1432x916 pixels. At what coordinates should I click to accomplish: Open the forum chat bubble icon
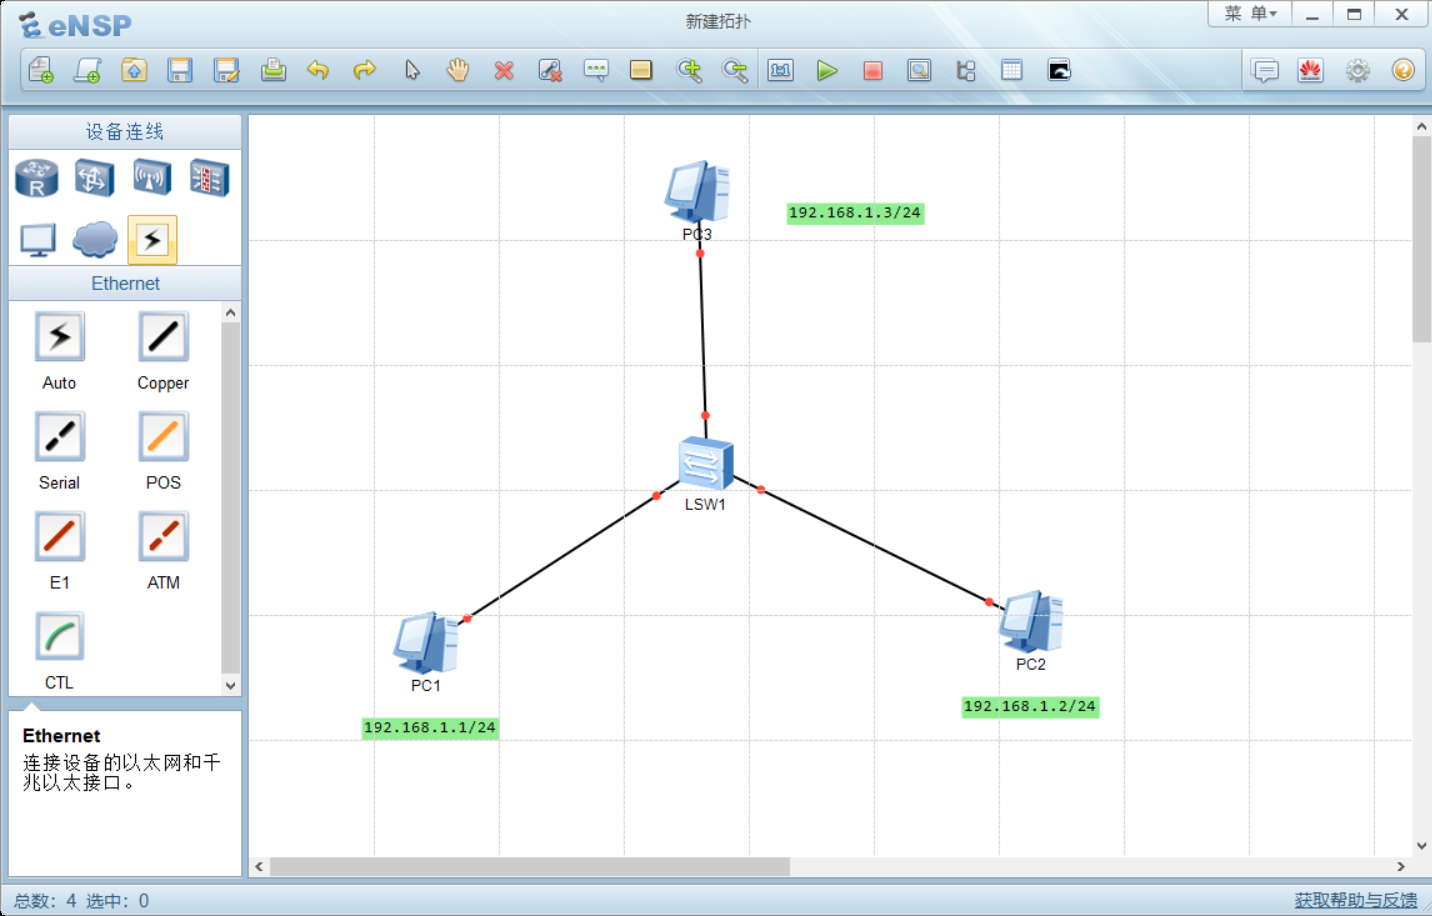pyautogui.click(x=1266, y=71)
